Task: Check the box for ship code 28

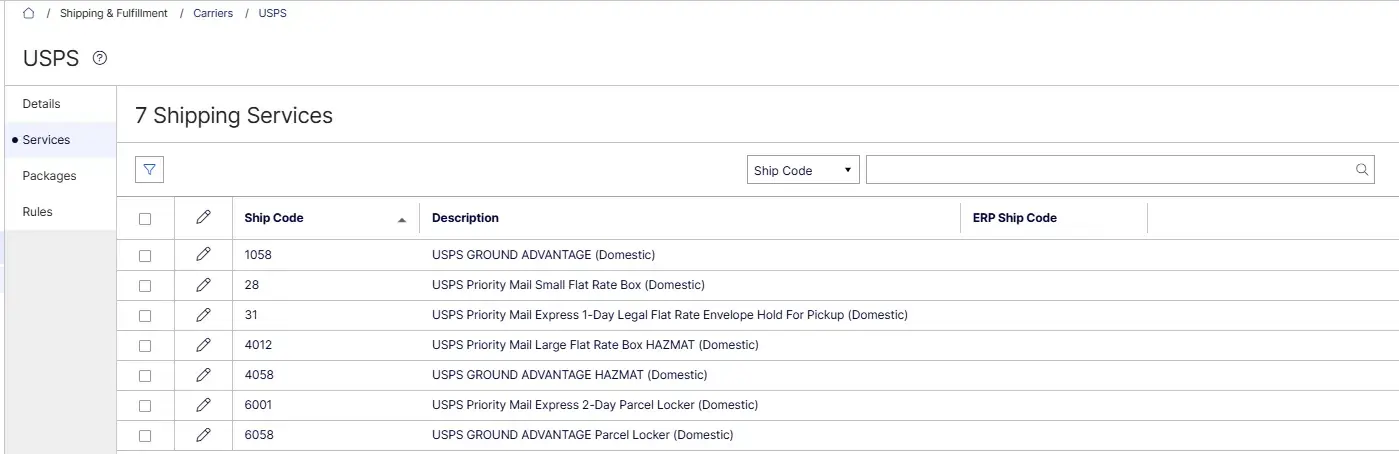Action: click(x=145, y=286)
